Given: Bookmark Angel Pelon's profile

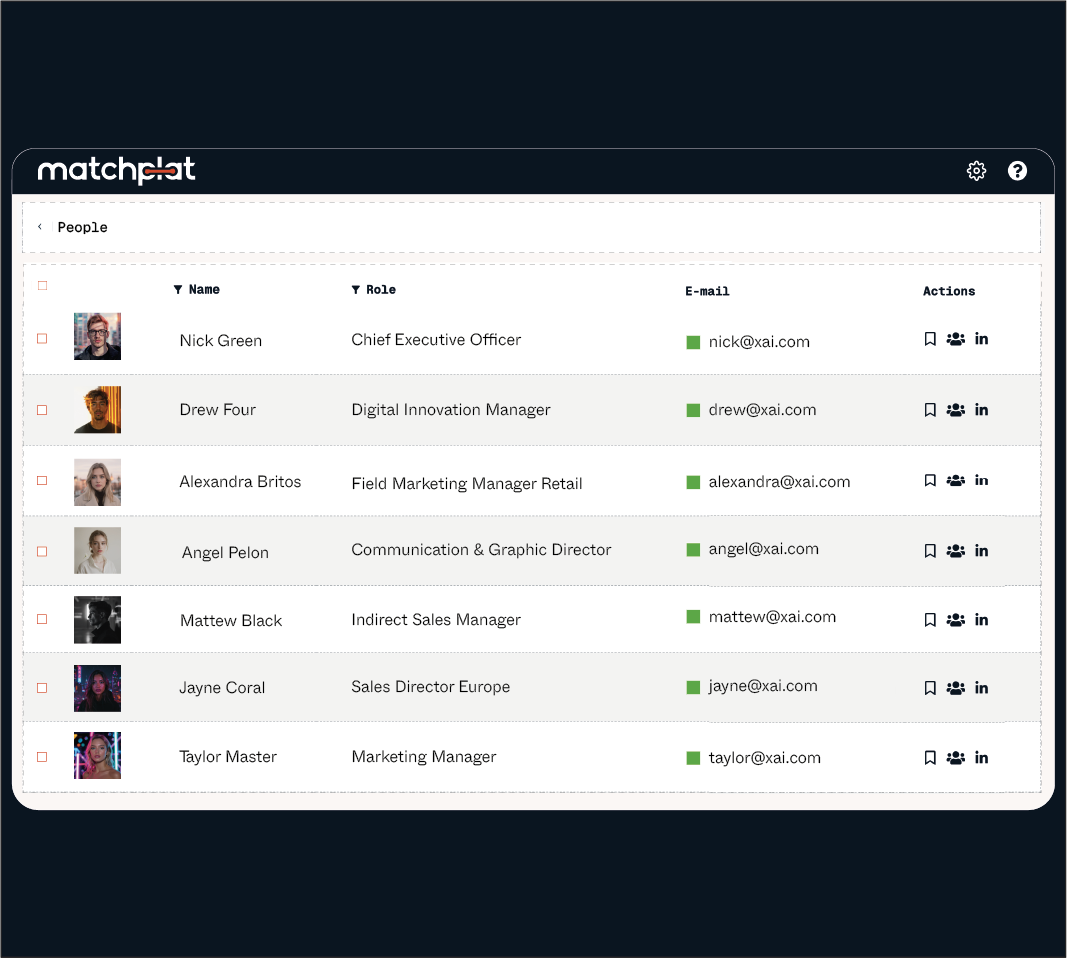Looking at the screenshot, I should [x=930, y=551].
